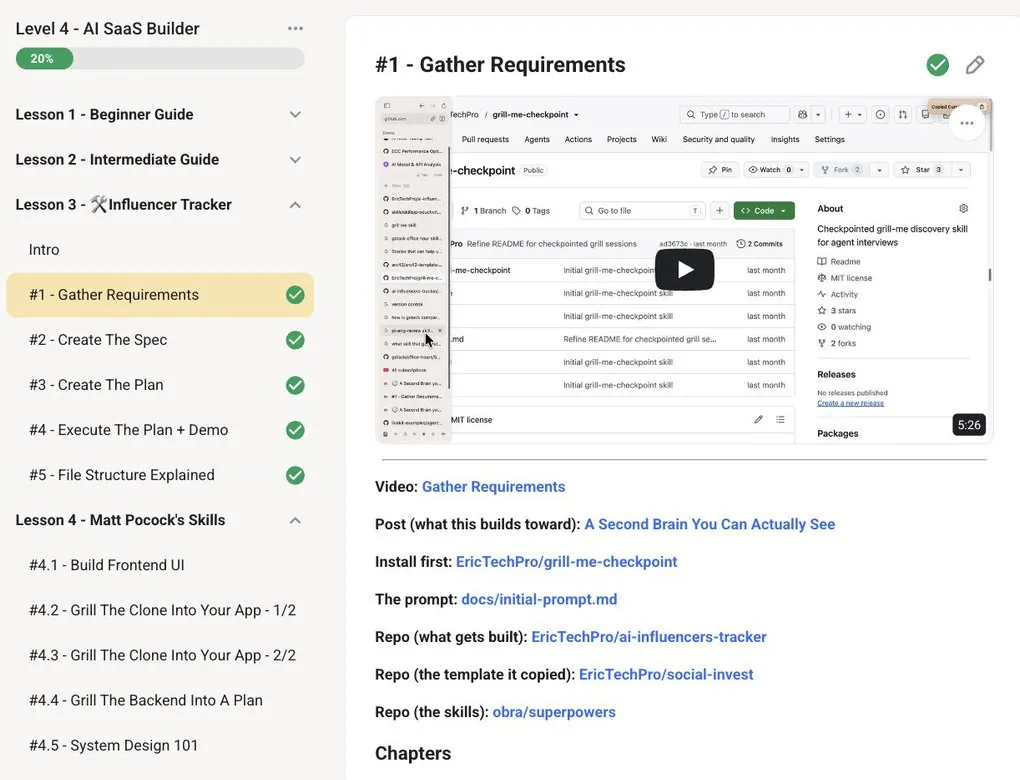Click Security and quality tab in thumbnail
Viewport: 1020px width, 780px height.
coord(718,139)
